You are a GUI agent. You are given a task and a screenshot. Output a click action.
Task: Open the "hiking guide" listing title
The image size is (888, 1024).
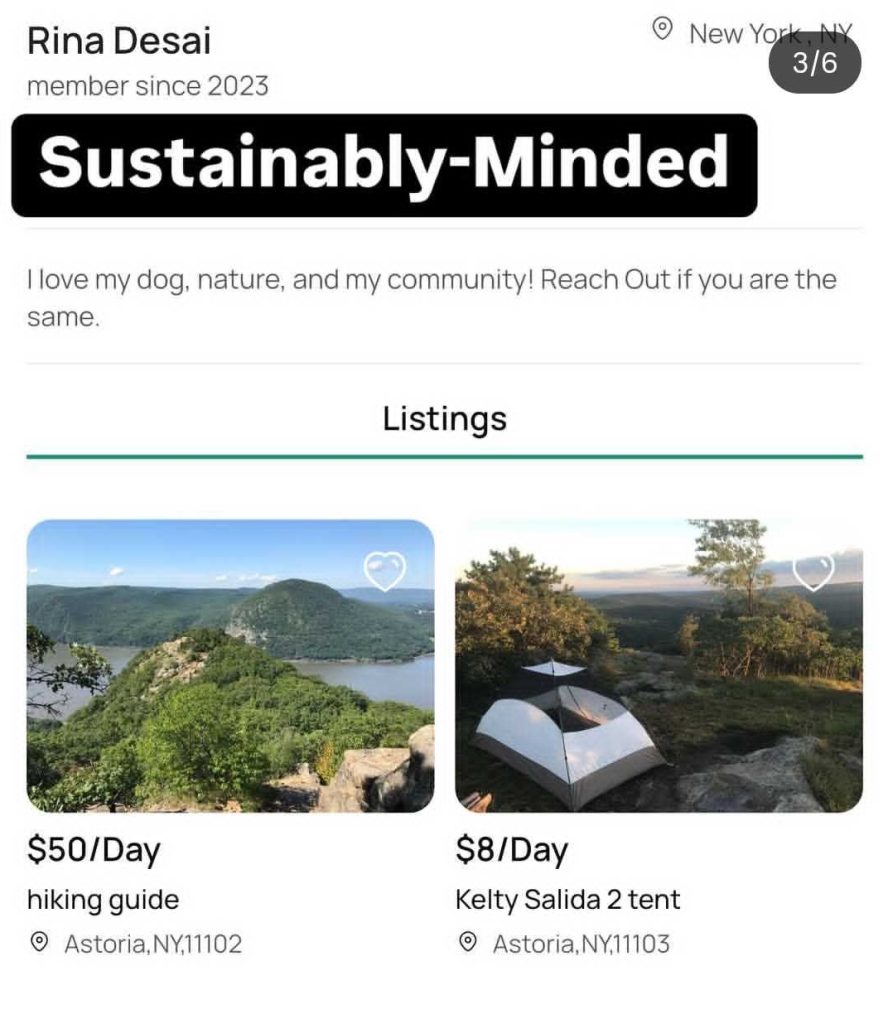[x=103, y=899]
